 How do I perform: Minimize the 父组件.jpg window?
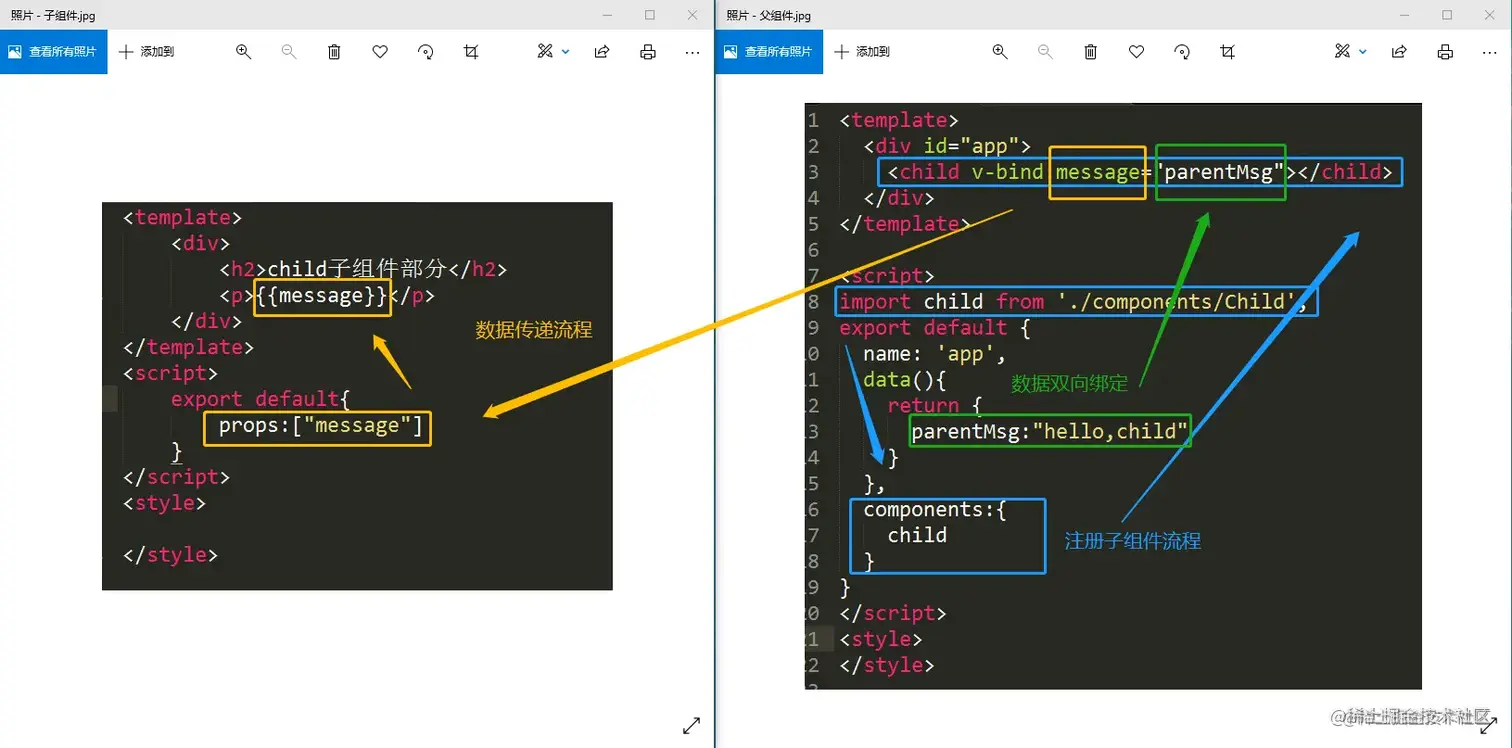[x=1404, y=15]
